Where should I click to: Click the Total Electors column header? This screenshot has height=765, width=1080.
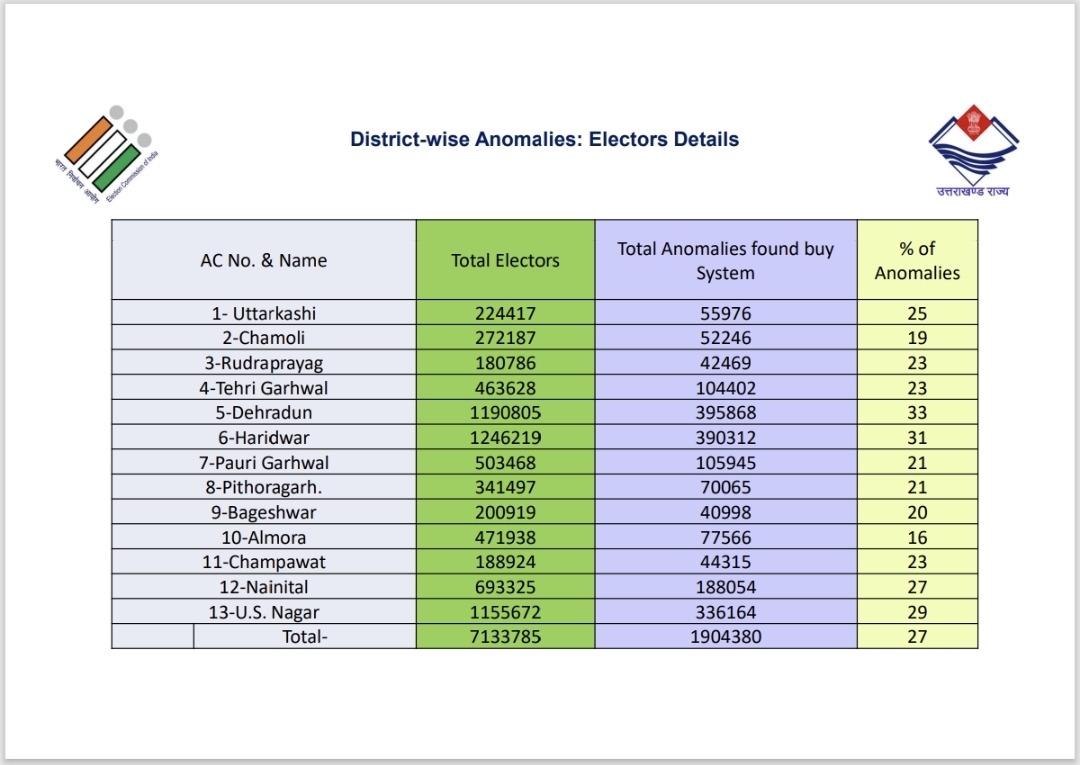pos(506,260)
